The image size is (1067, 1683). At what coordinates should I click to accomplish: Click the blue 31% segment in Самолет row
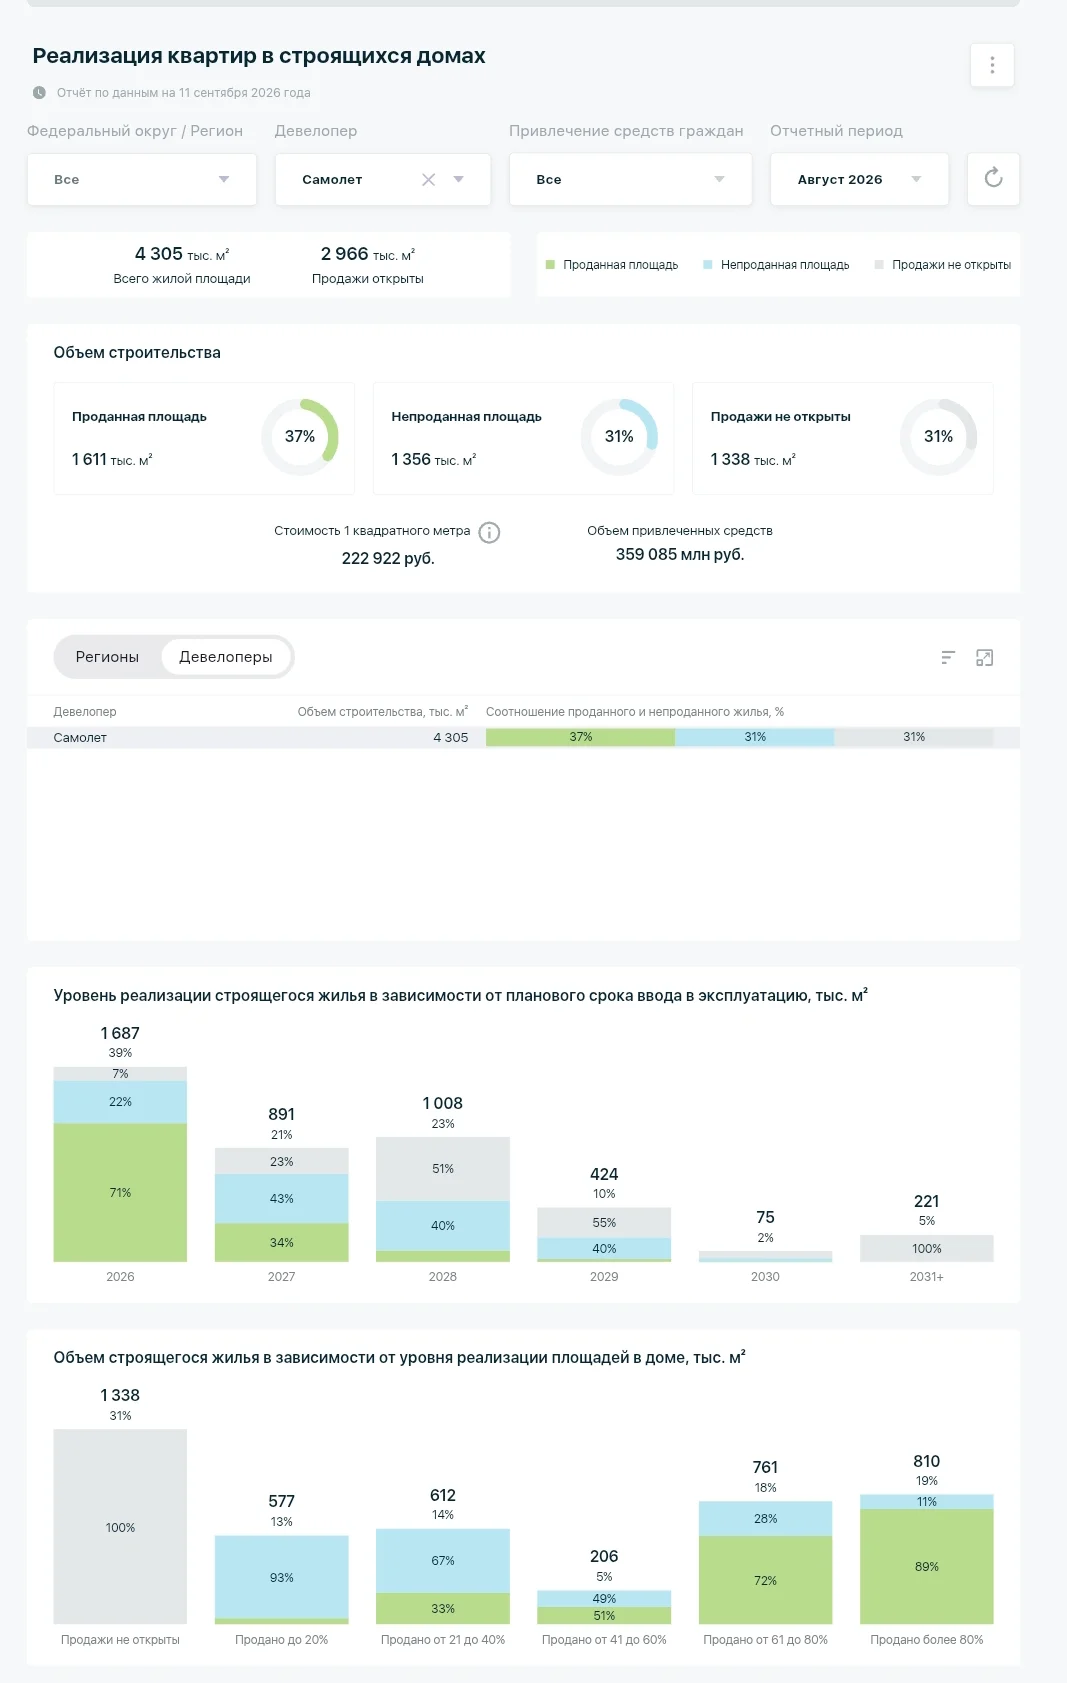point(755,737)
